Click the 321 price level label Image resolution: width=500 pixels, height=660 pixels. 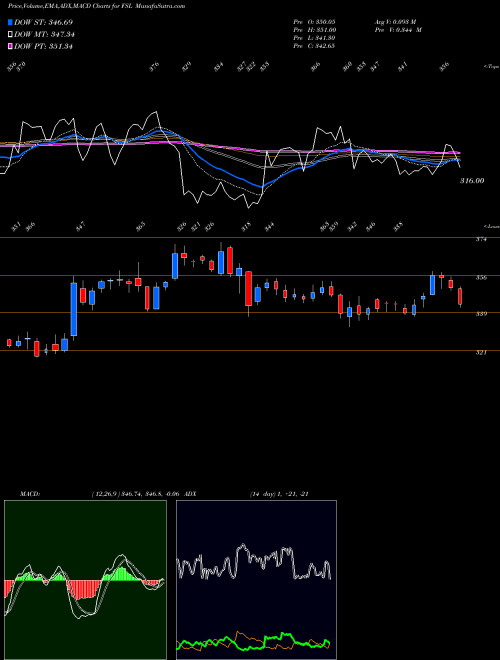pyautogui.click(x=481, y=352)
